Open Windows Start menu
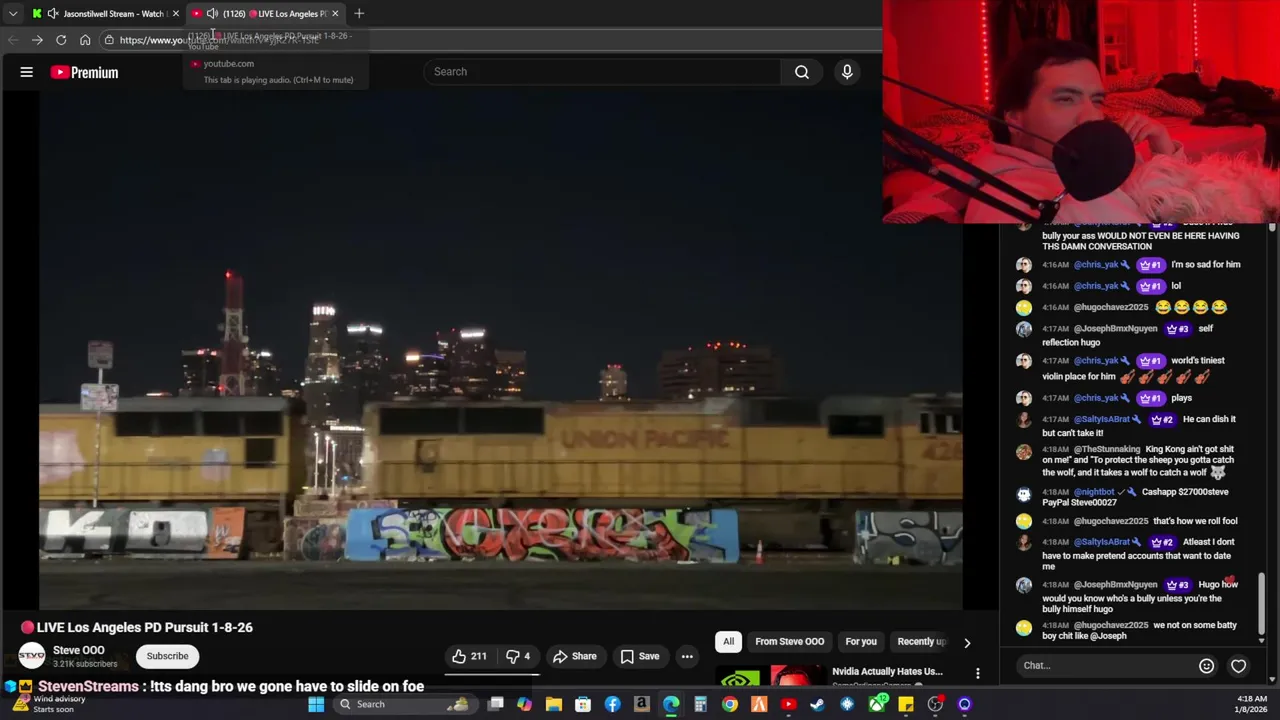Image resolution: width=1280 pixels, height=720 pixels. pos(316,704)
